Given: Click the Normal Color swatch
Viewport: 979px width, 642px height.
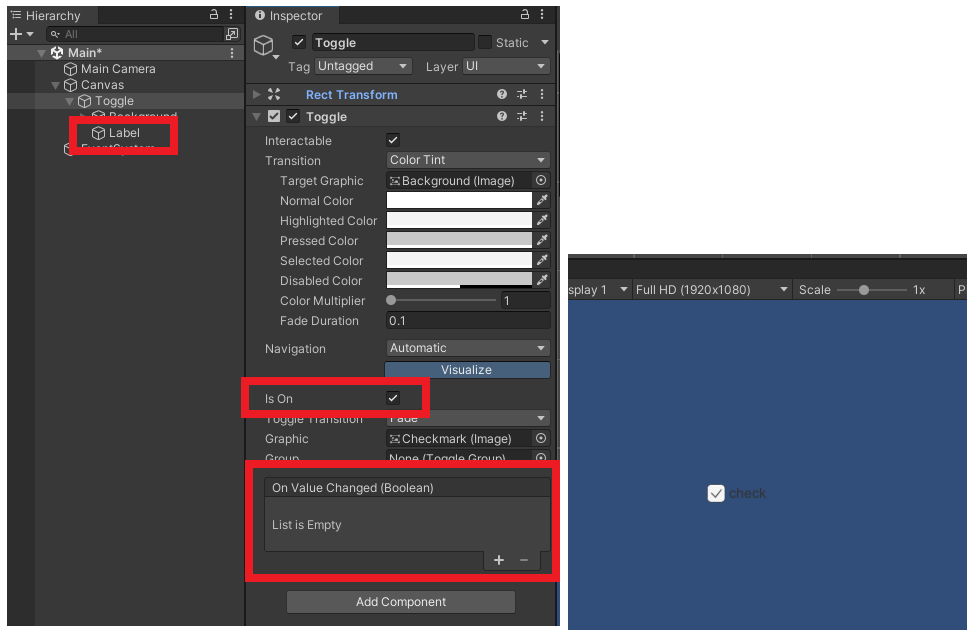Looking at the screenshot, I should 459,200.
